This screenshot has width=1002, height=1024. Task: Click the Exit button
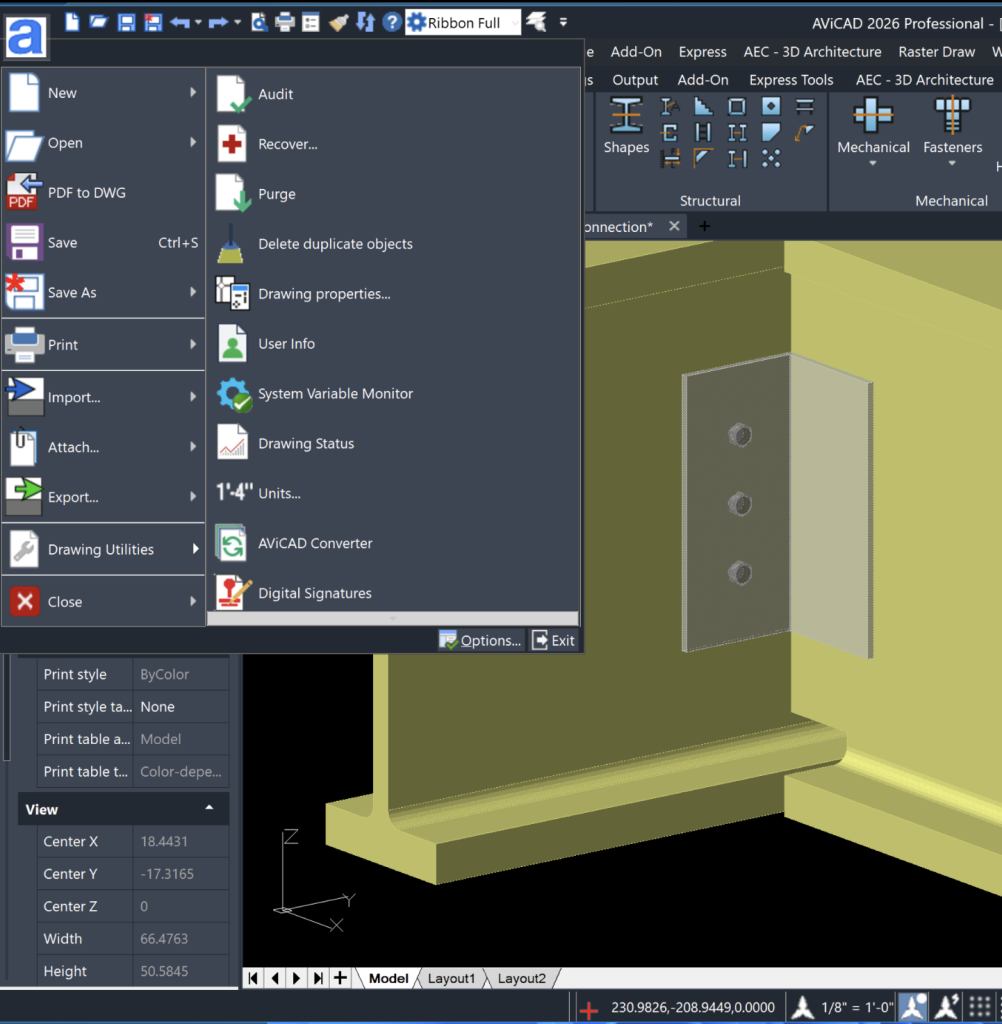point(554,641)
